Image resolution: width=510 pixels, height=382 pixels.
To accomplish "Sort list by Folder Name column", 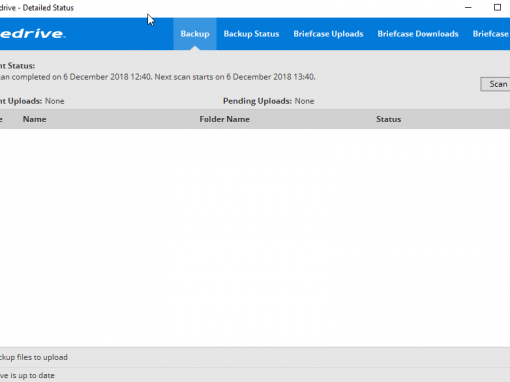I will 224,119.
